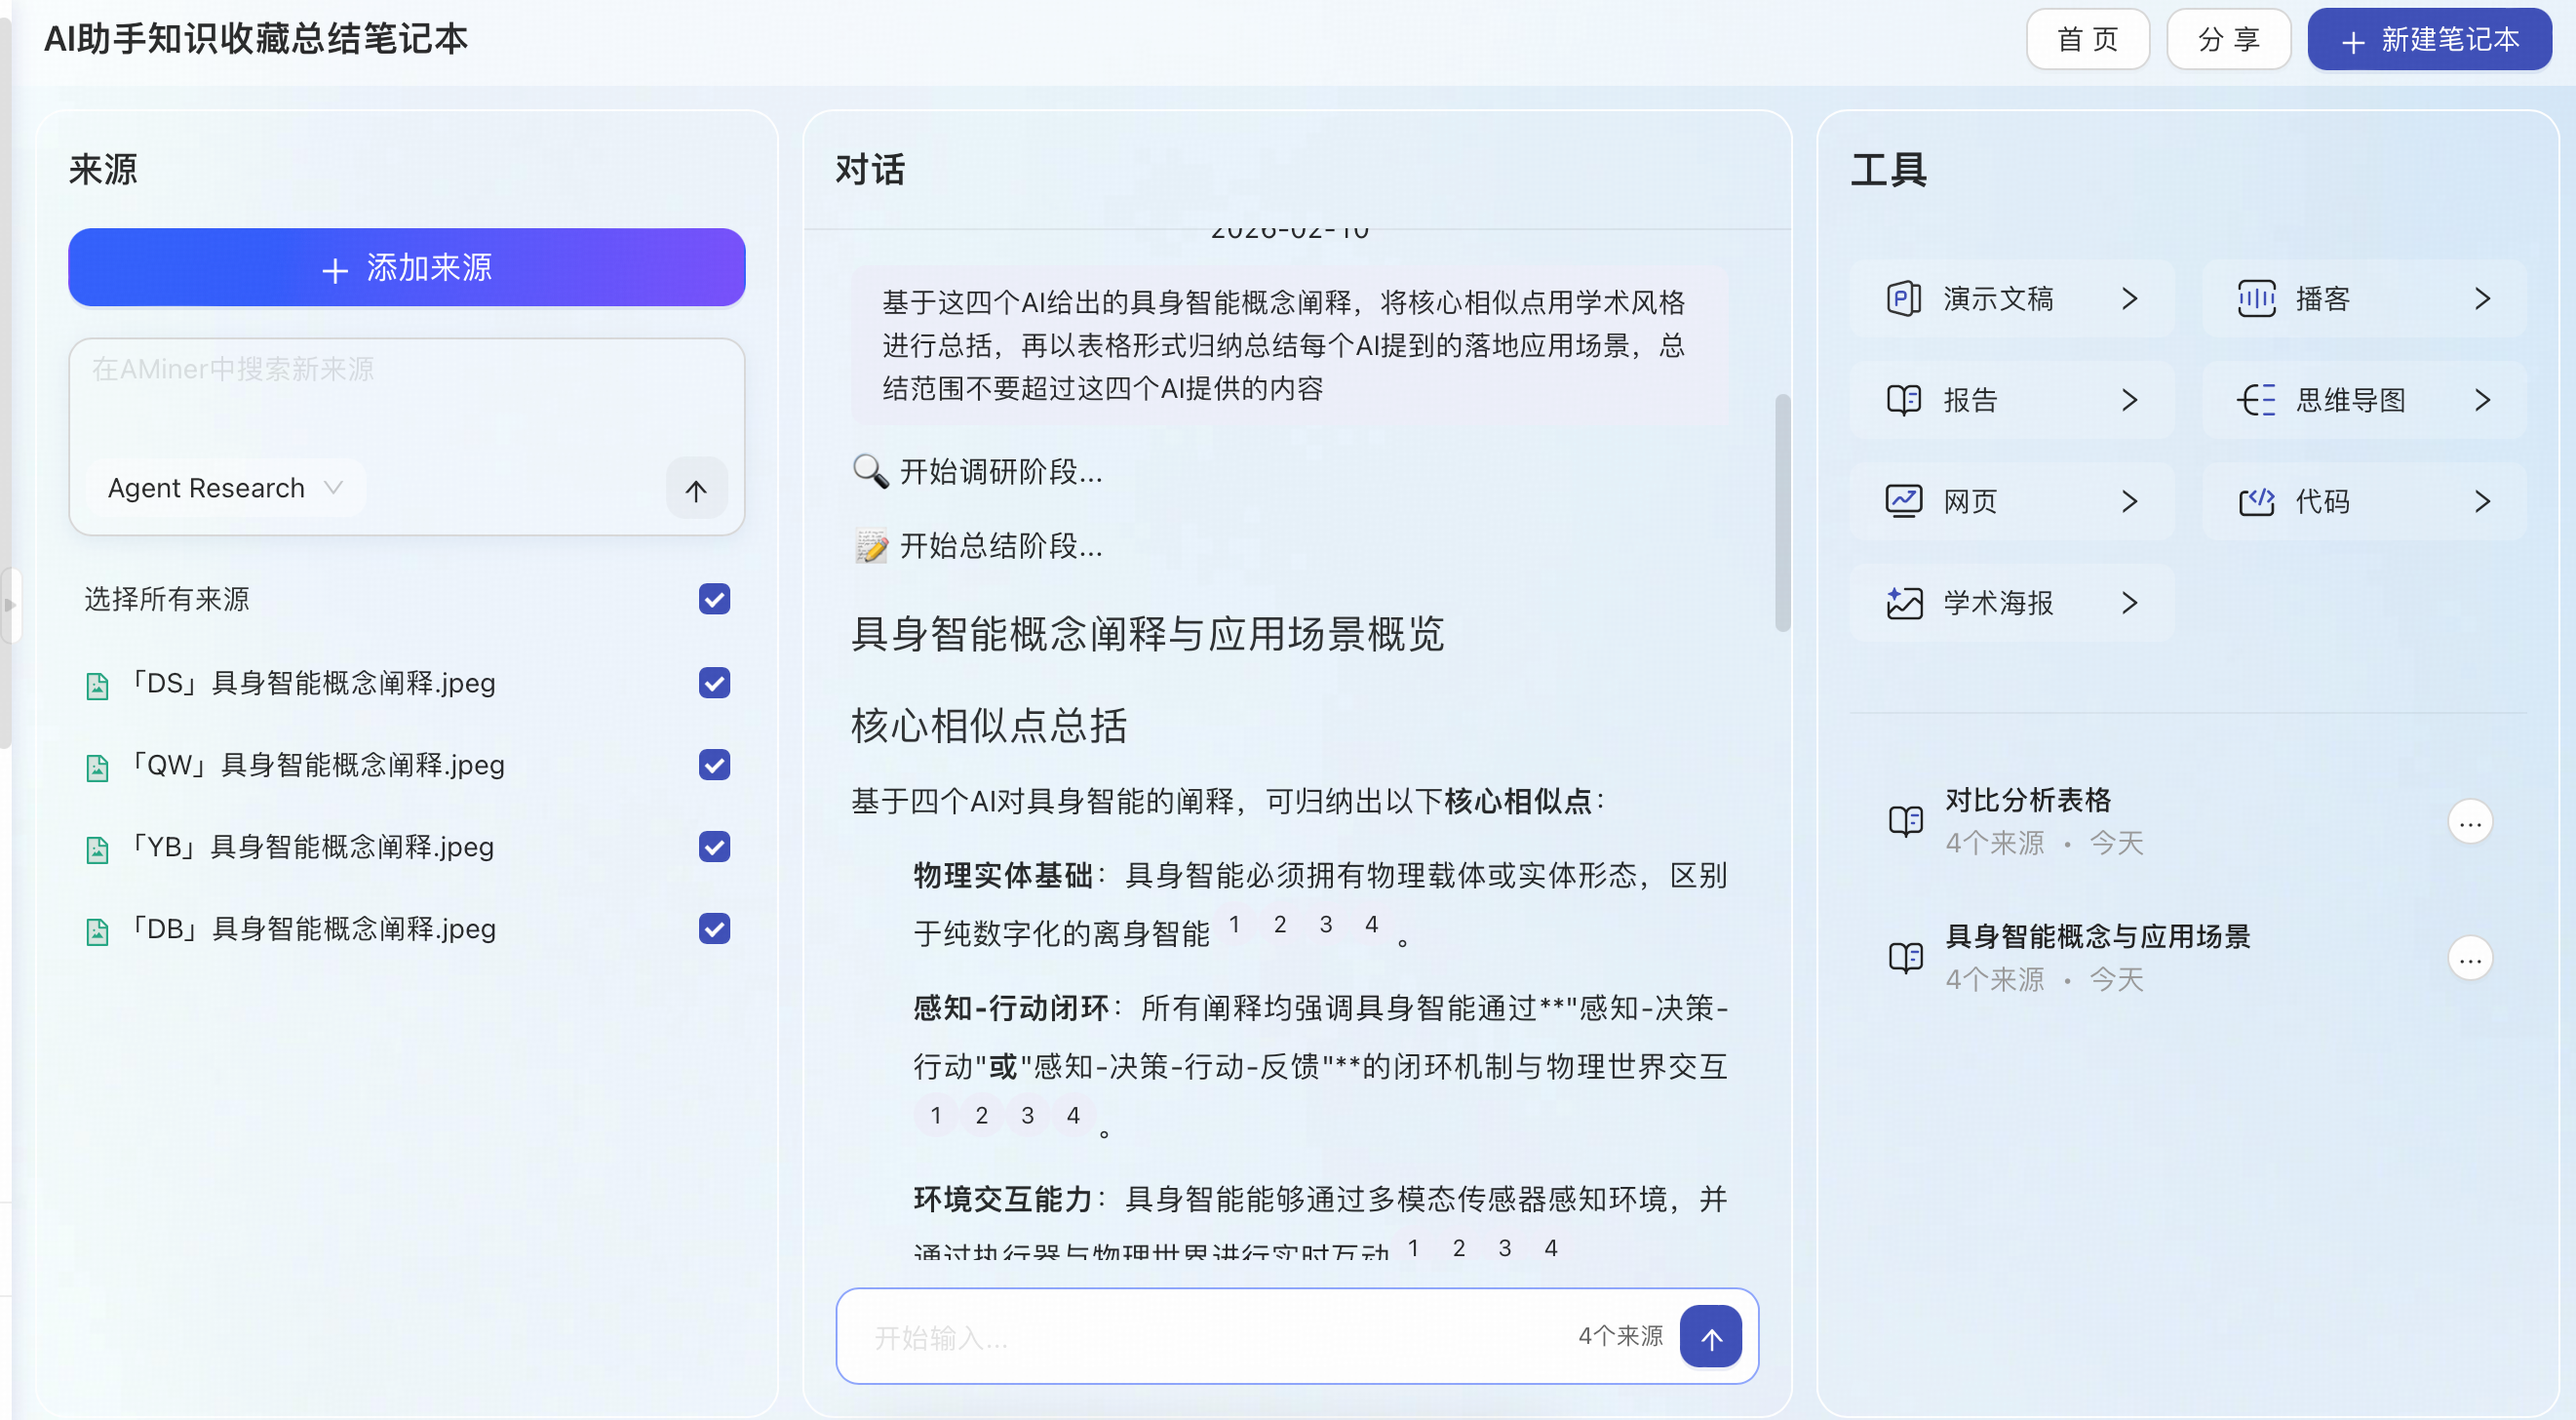Toggle checkbox for 「DS」具身智能概念阐释.jpeg

tap(714, 683)
